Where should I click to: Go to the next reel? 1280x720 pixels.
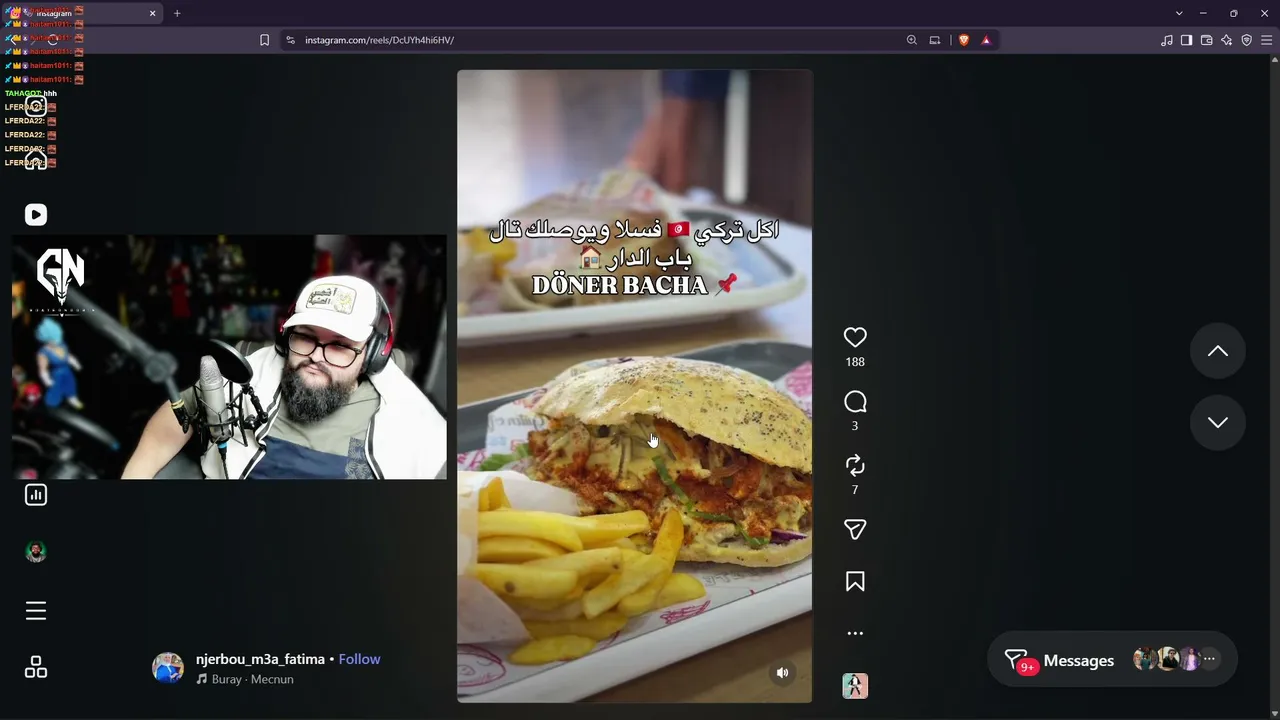(x=1217, y=422)
